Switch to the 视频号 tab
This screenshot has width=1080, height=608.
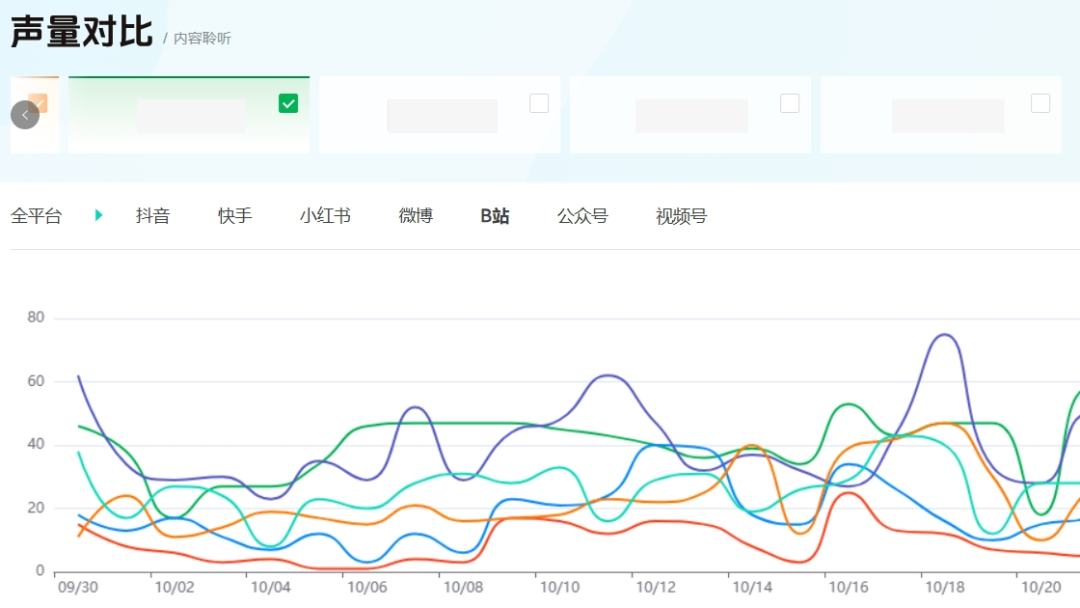(681, 216)
